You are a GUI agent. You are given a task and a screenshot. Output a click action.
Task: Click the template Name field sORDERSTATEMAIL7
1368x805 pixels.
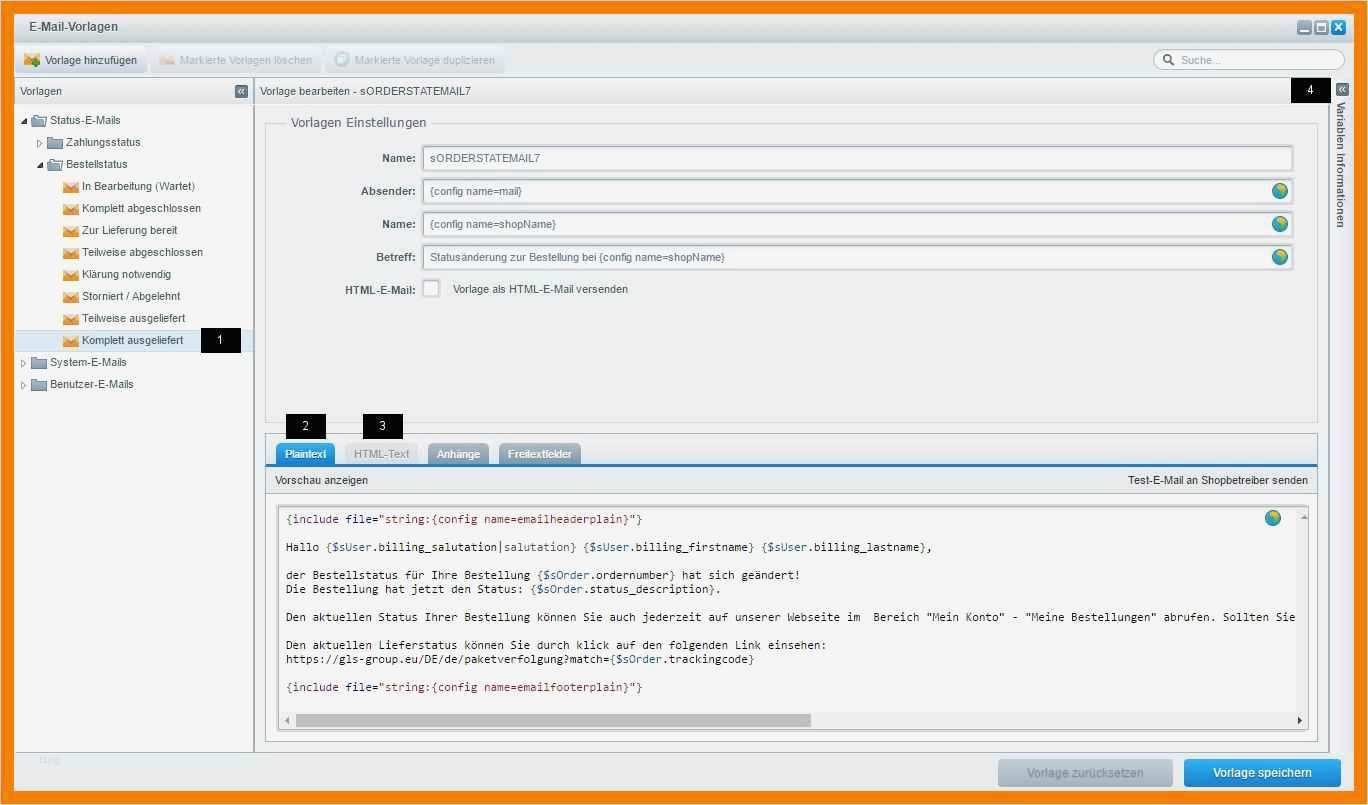coord(857,158)
